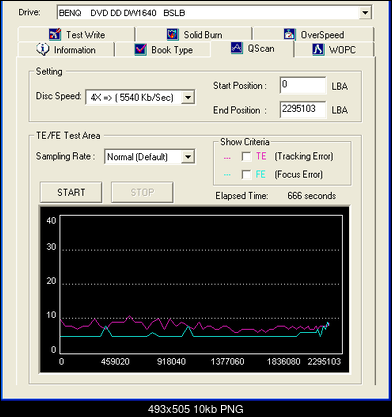Click the graph axis label 1377060

point(228,362)
